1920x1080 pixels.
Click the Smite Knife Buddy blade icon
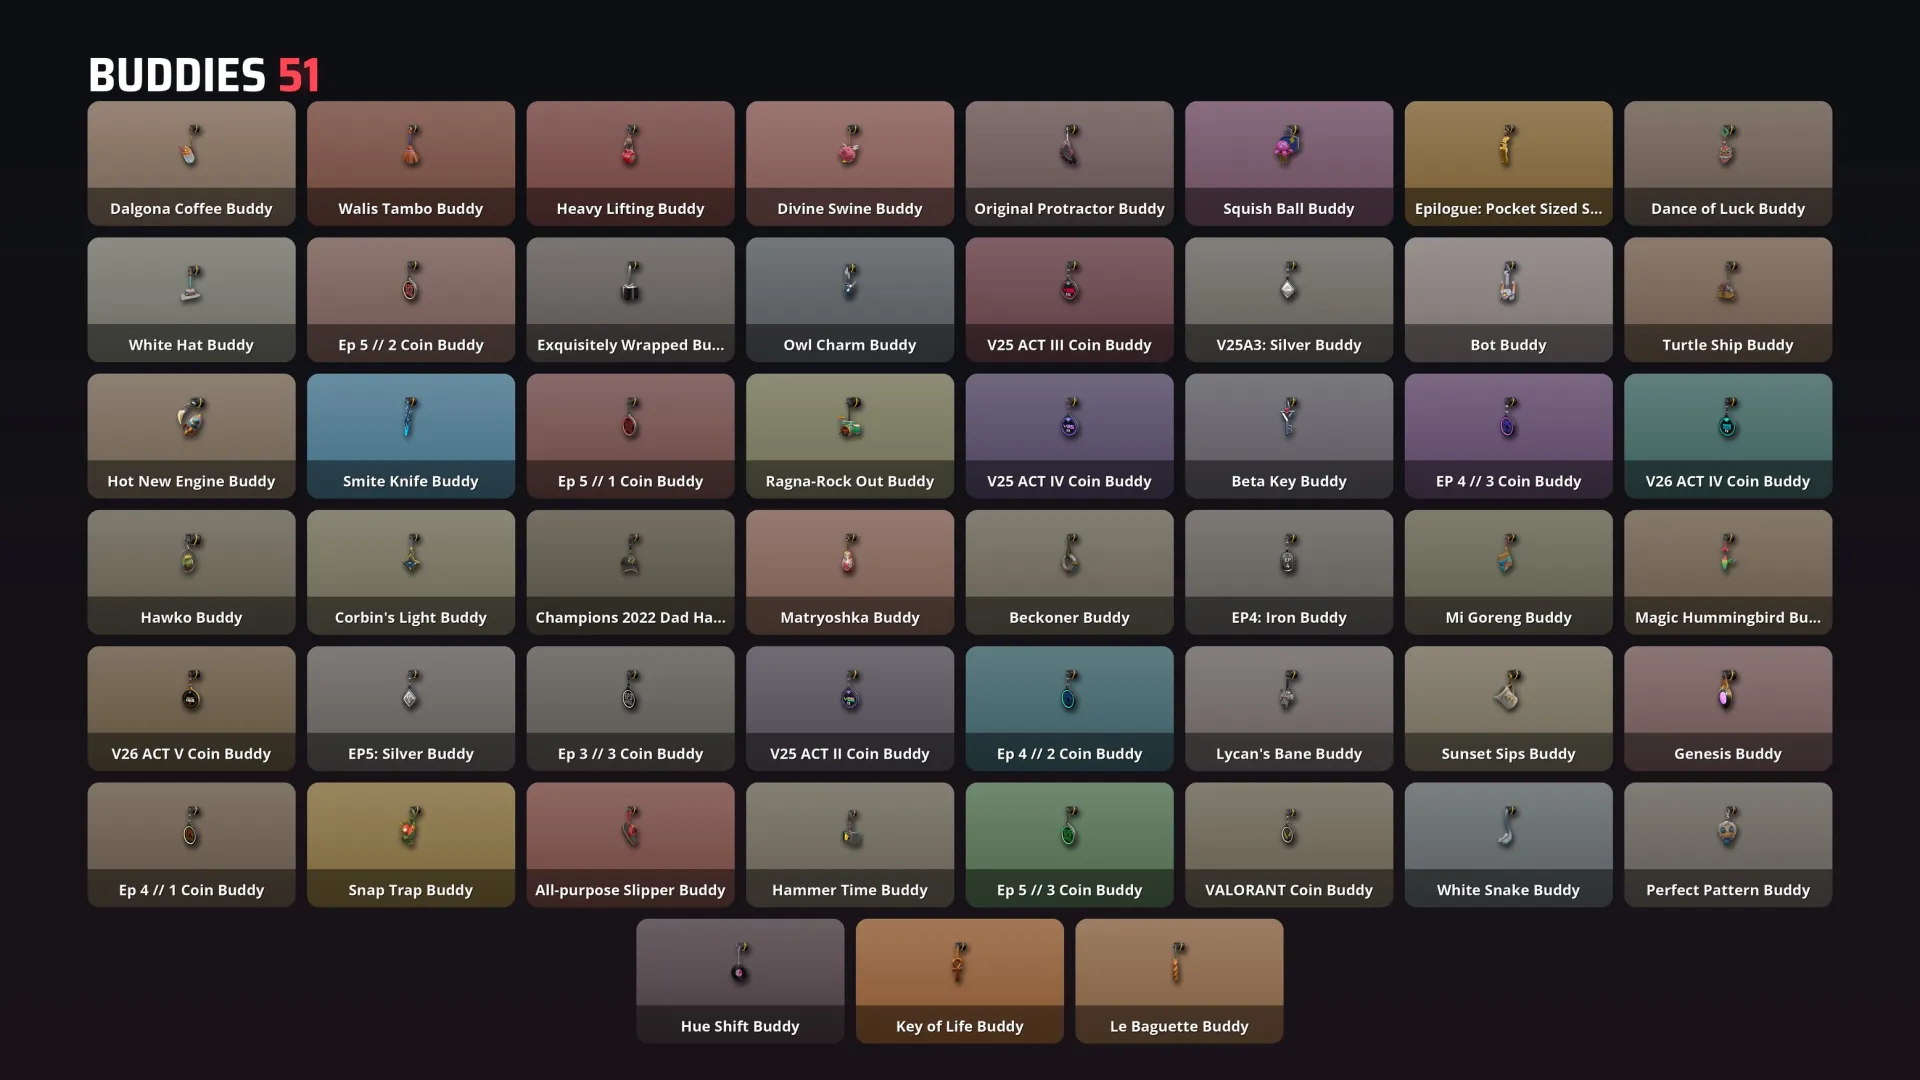410,418
